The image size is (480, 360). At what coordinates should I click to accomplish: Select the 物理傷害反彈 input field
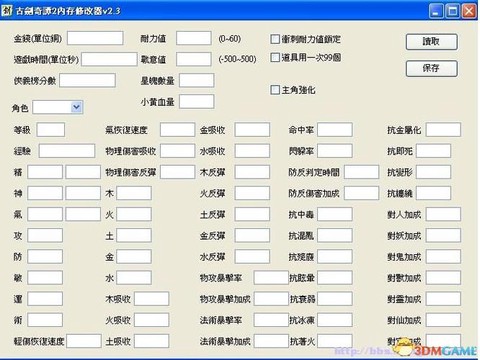177,172
